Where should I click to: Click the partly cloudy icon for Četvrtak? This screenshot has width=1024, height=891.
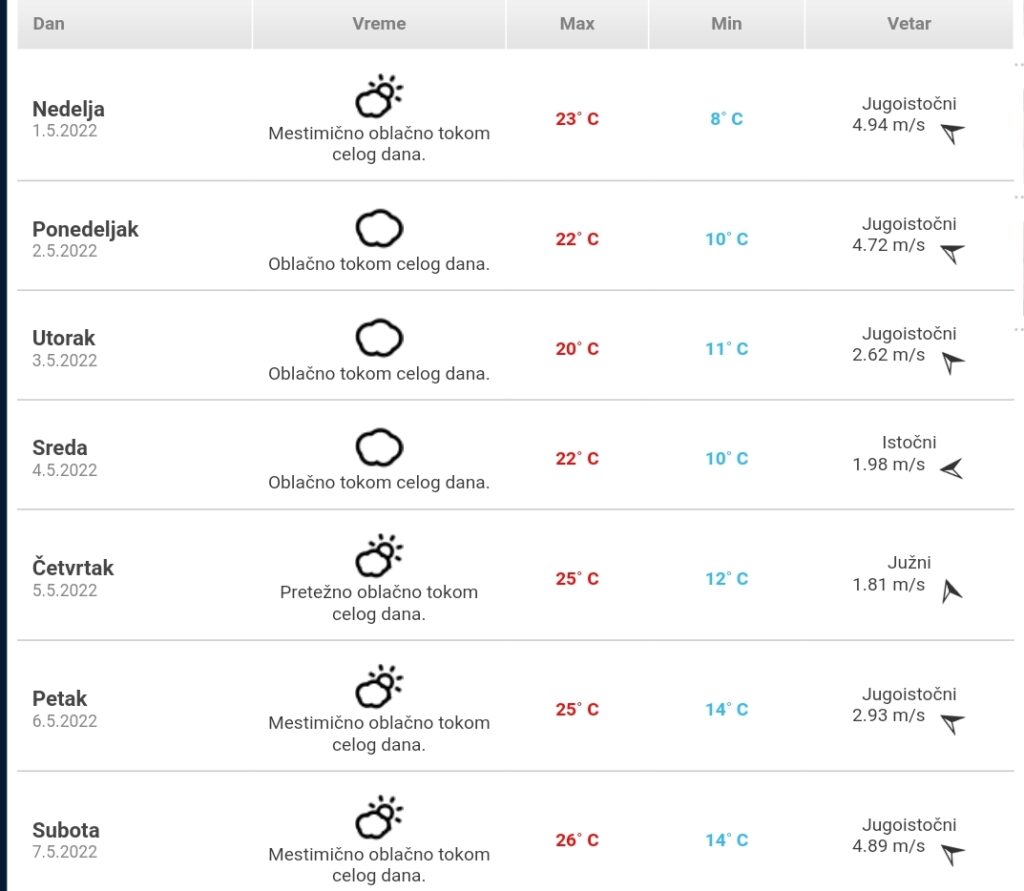tap(379, 555)
